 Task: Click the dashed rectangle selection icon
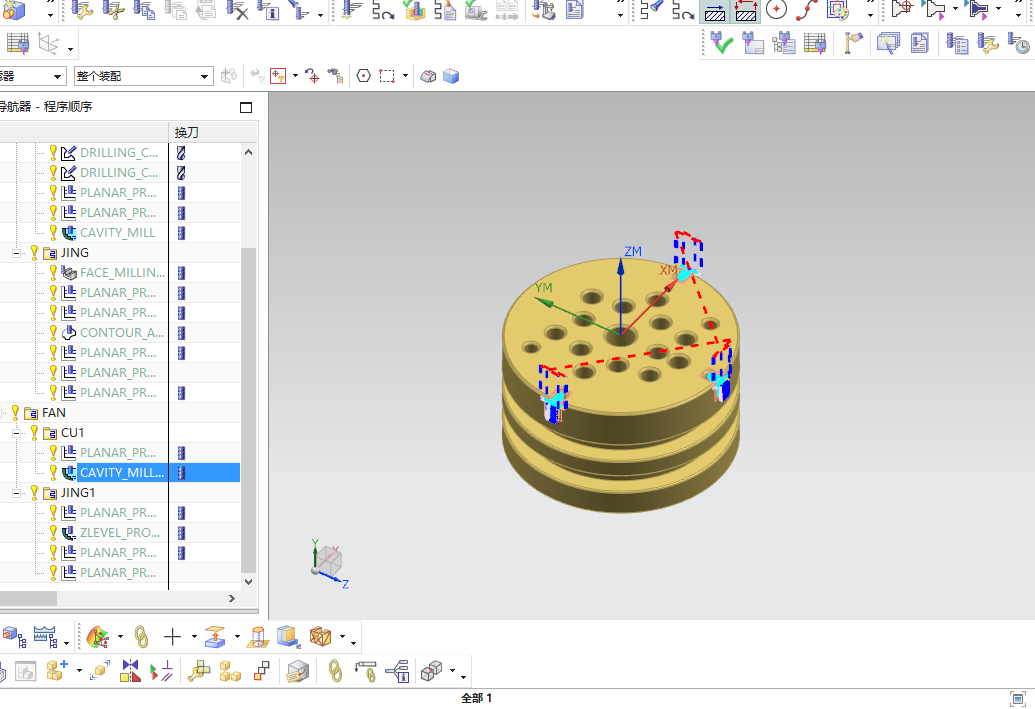387,76
